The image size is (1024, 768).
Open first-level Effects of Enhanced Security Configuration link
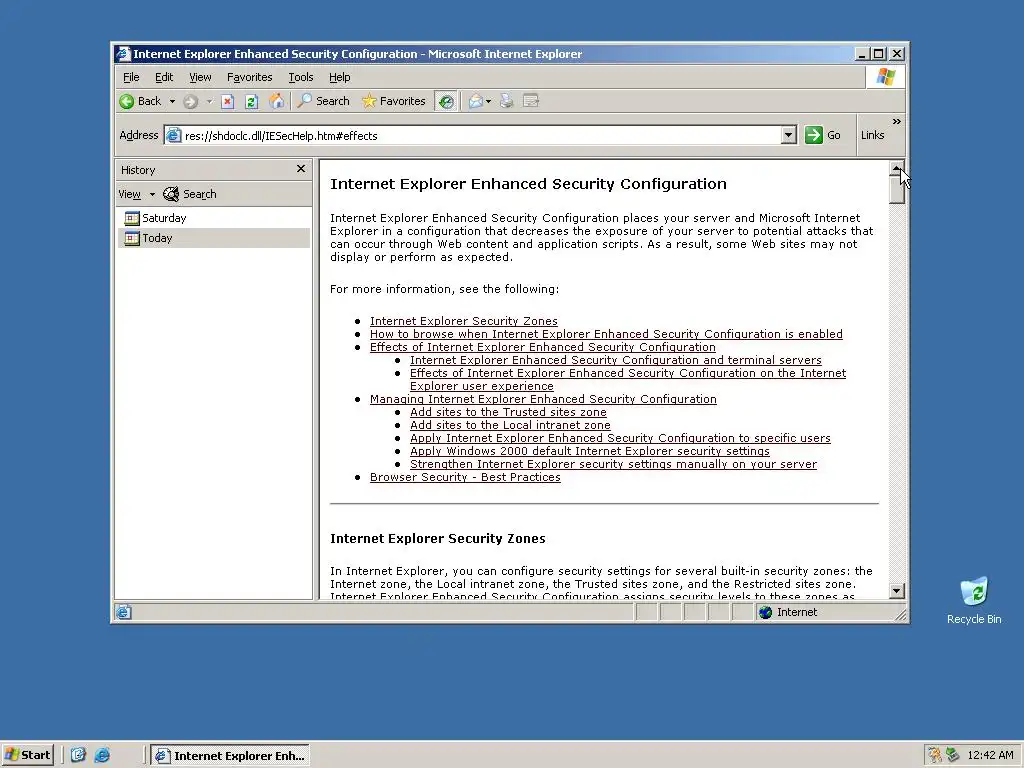(x=543, y=347)
